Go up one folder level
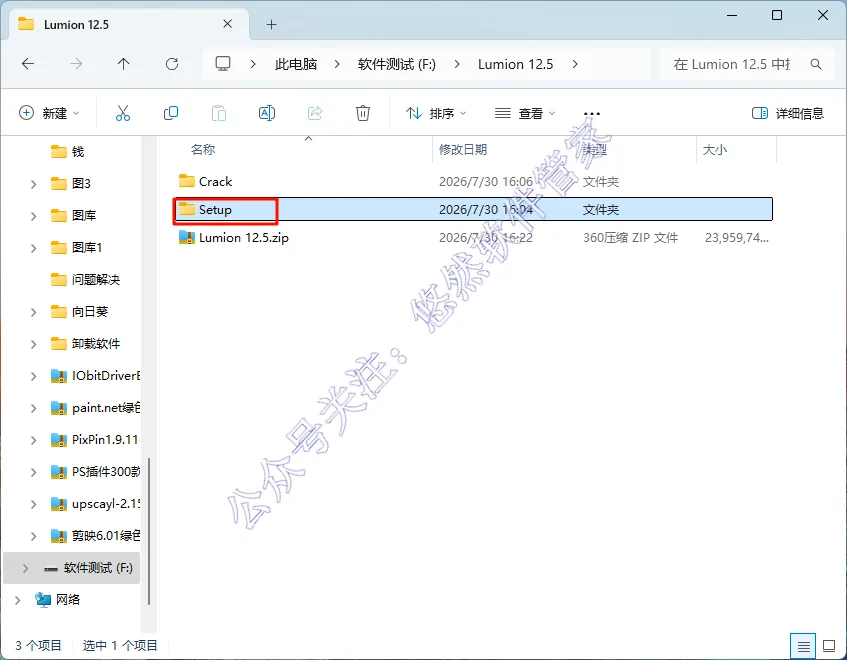Screen dimensions: 847x660 124,64
